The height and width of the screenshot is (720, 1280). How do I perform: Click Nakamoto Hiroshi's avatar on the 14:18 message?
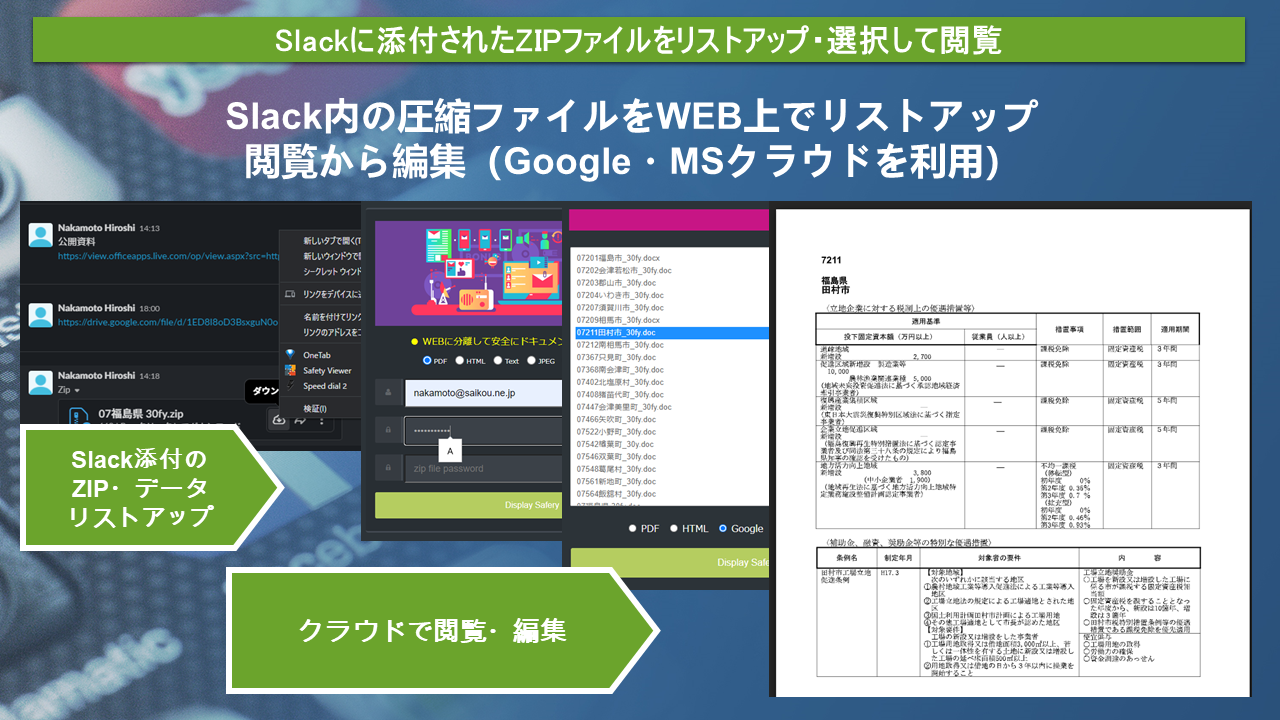click(41, 383)
